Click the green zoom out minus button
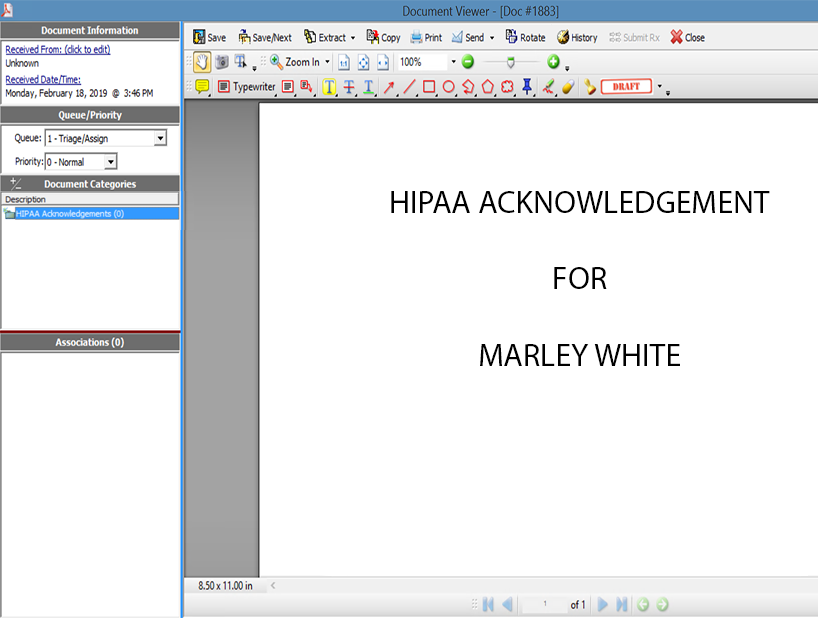Screen dimensions: 818x618 [468, 62]
